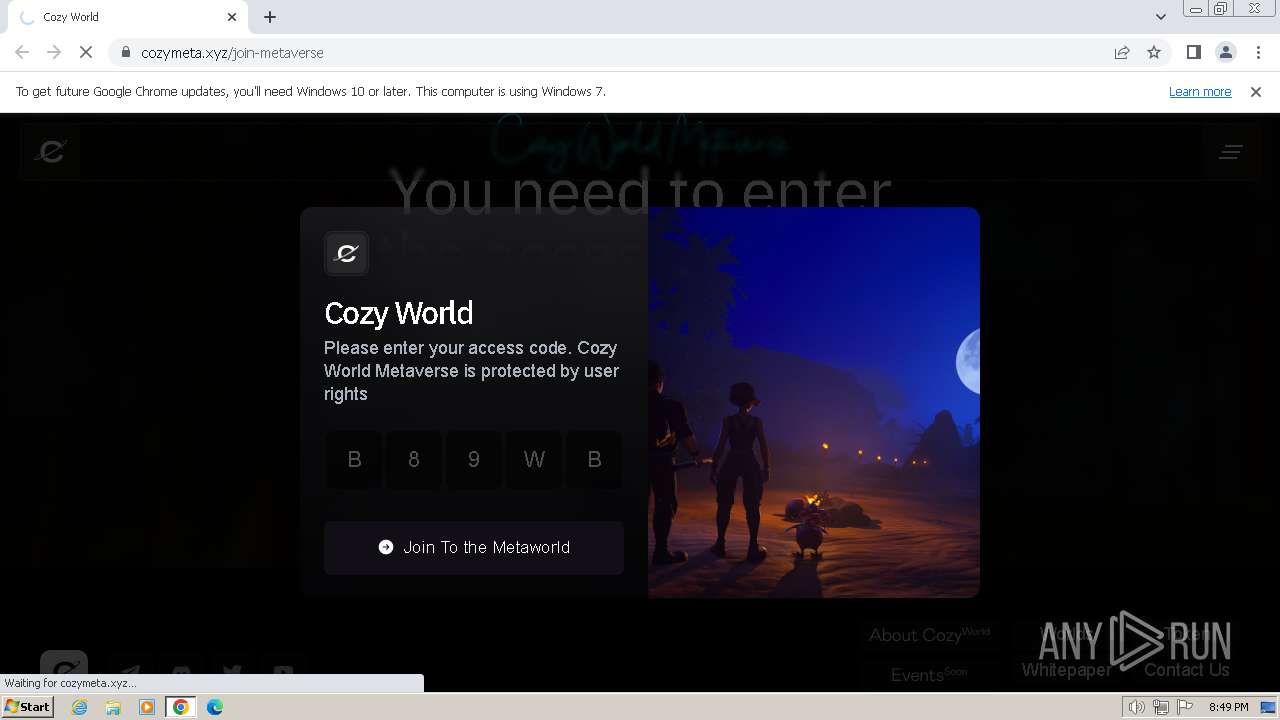Open the Windows Start menu
Image resolution: width=1280 pixels, height=720 pixels.
point(28,706)
